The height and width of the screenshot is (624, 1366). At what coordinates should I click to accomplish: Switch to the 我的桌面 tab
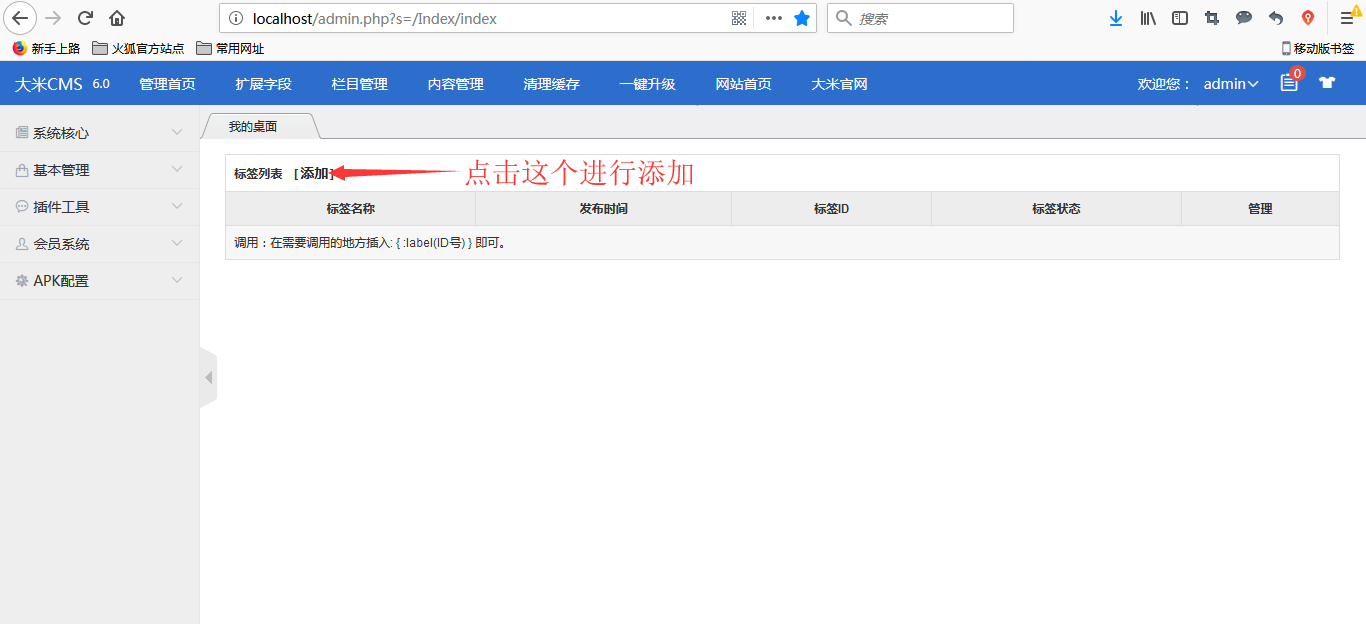click(253, 127)
